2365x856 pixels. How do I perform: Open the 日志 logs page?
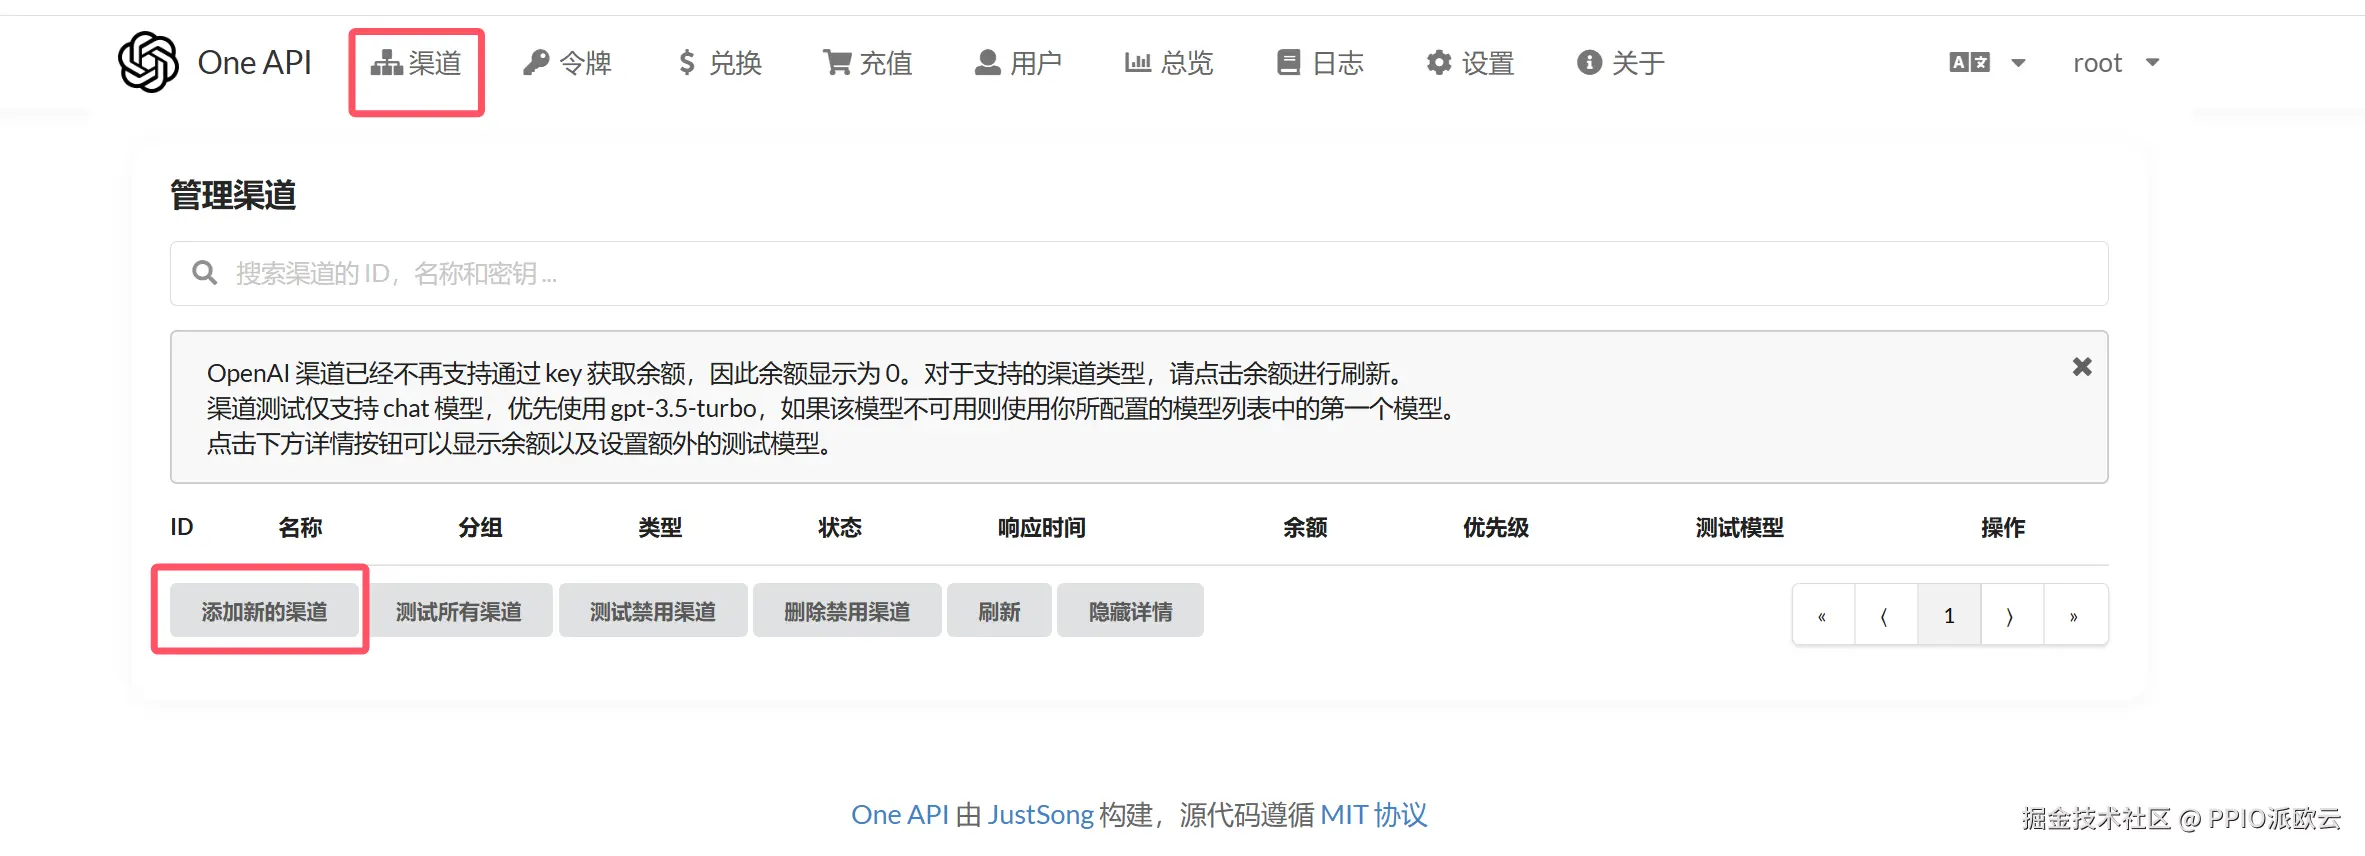point(1320,63)
